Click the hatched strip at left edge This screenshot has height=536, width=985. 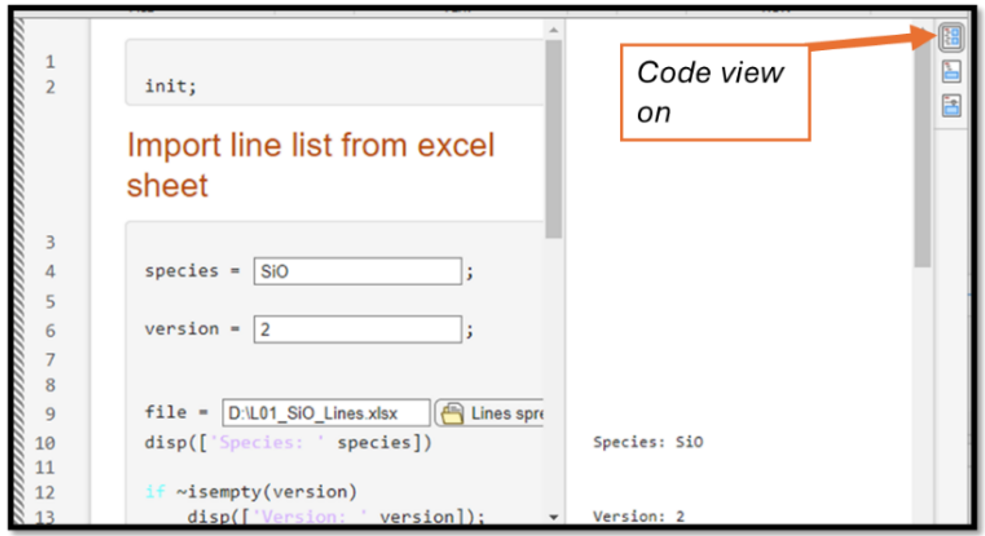coord(19,271)
